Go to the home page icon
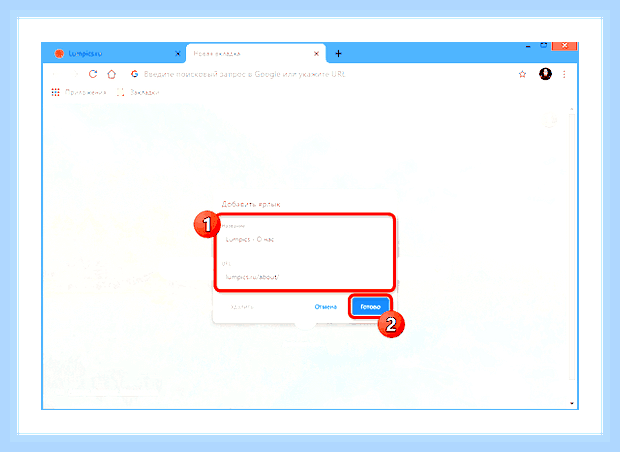The height and width of the screenshot is (452, 620). 112,74
